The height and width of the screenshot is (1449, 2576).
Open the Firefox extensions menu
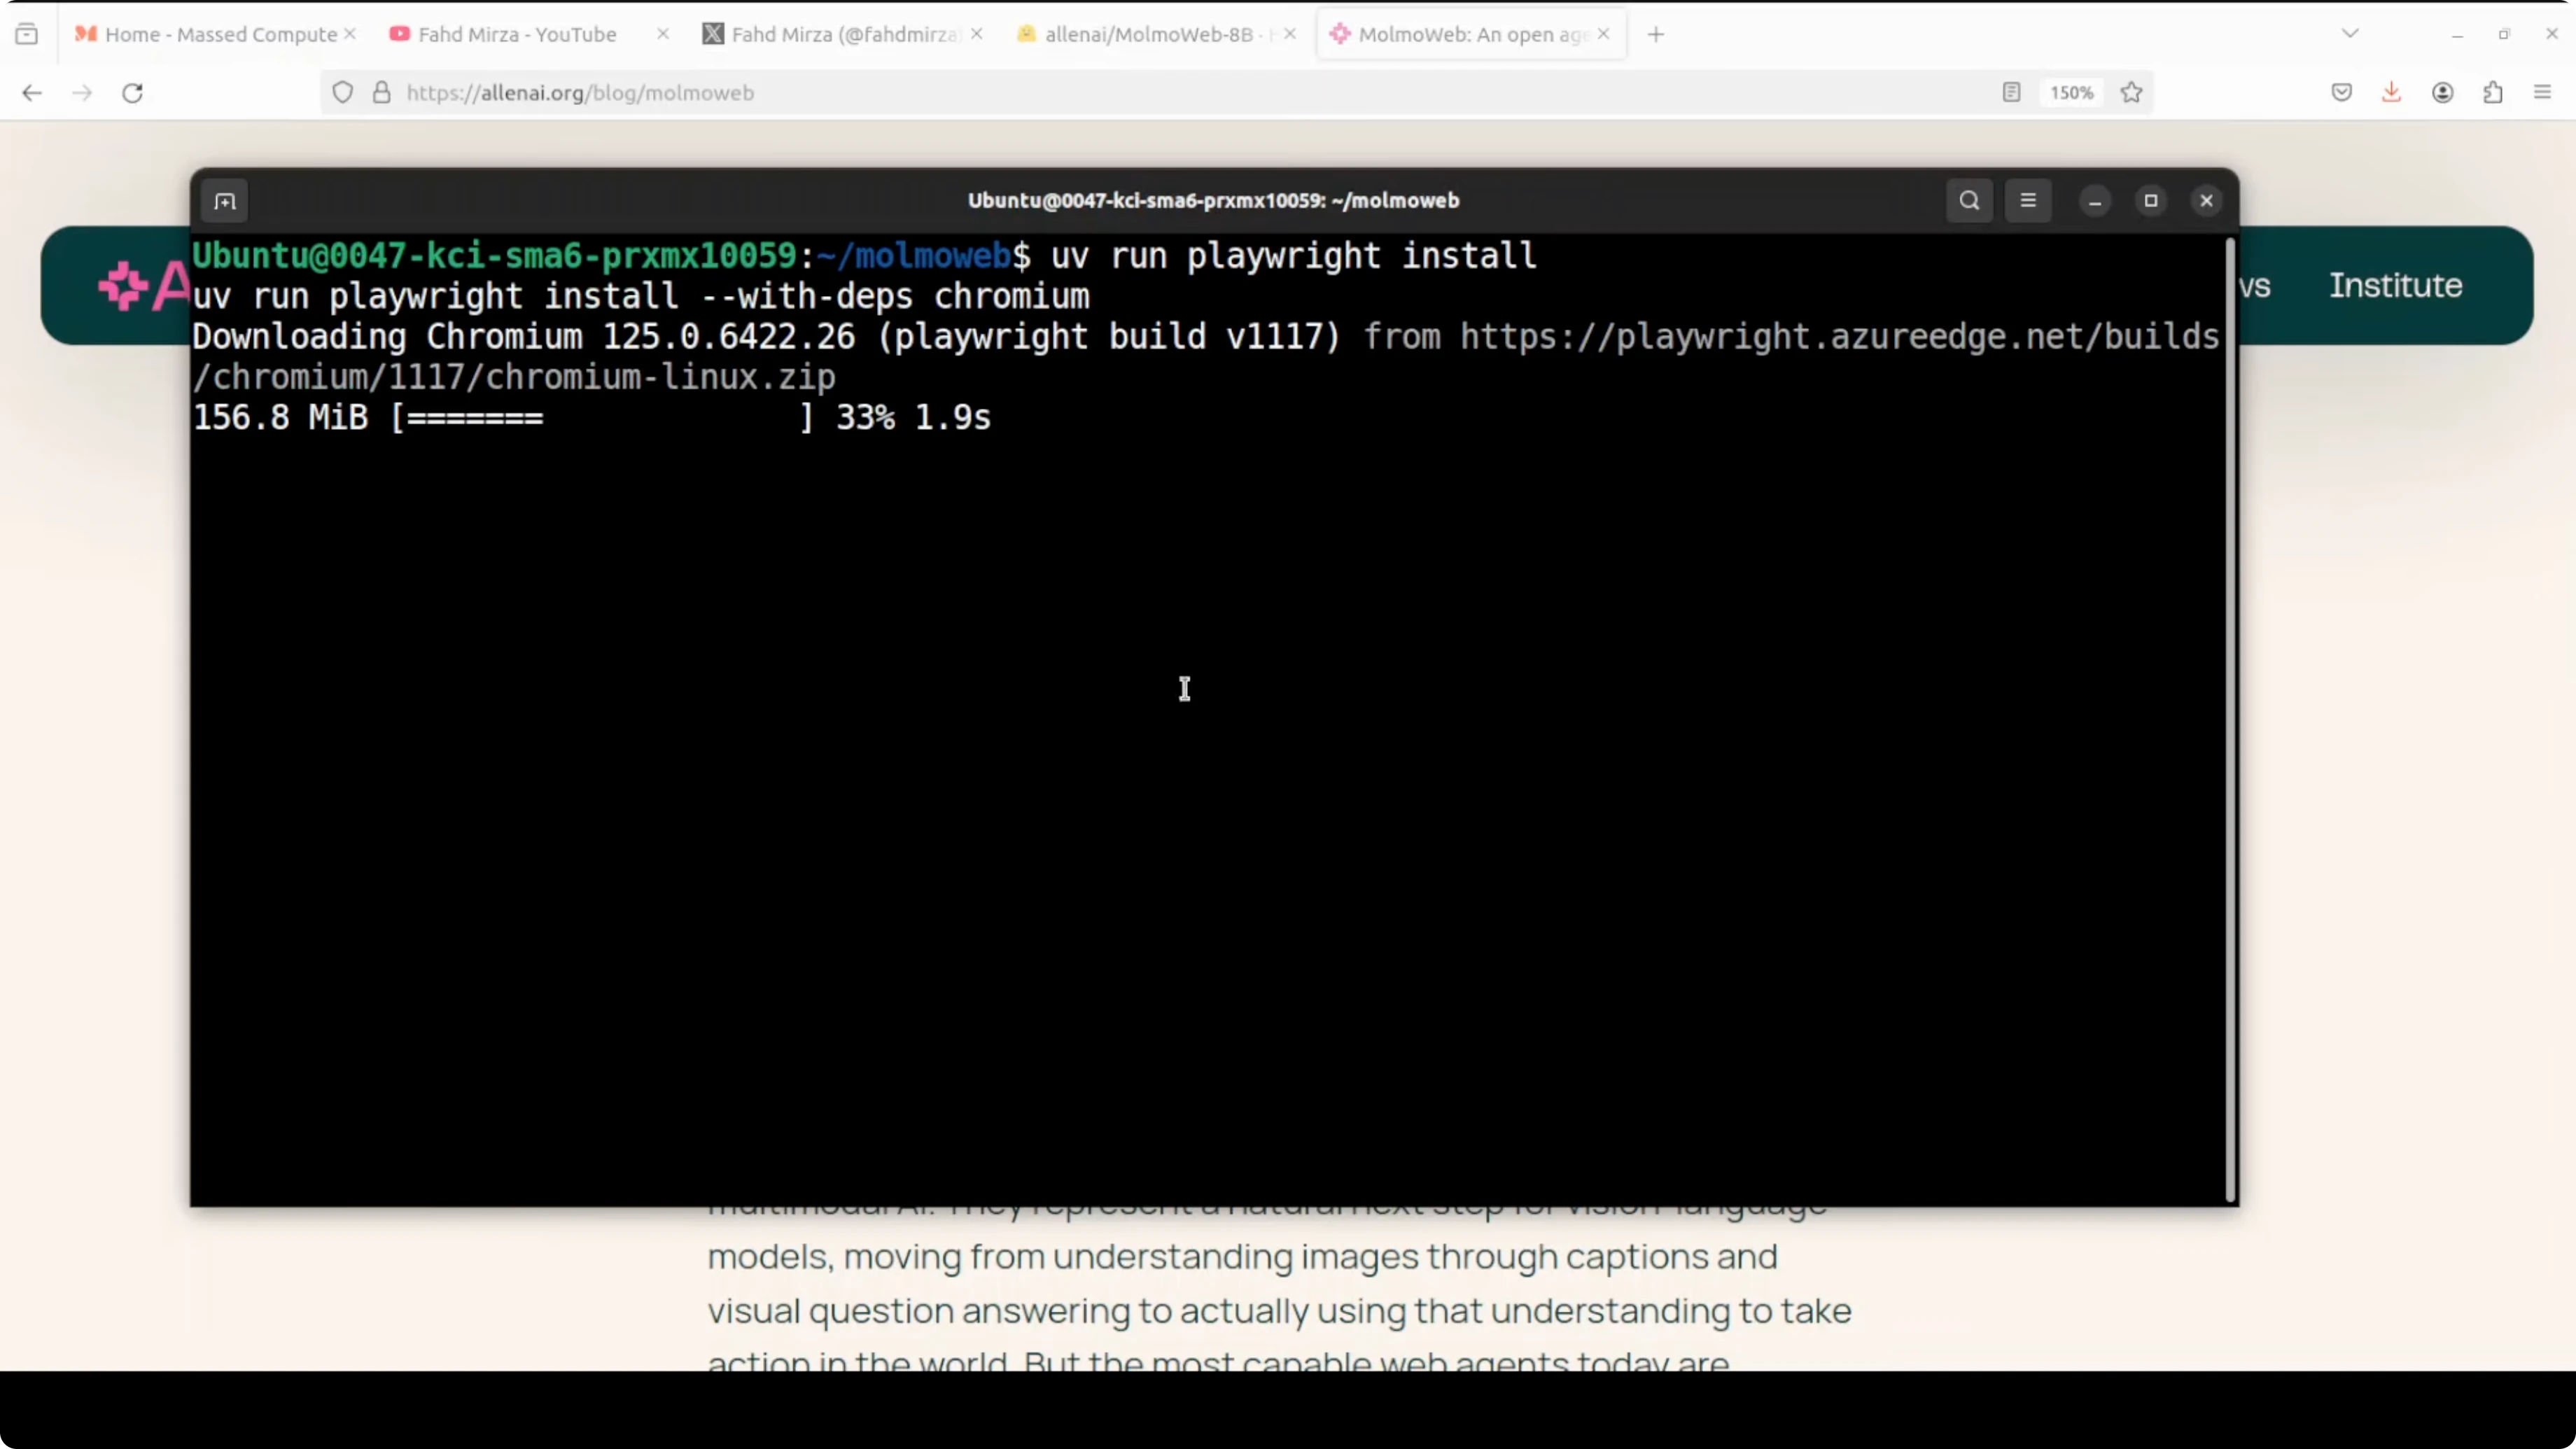click(2492, 93)
